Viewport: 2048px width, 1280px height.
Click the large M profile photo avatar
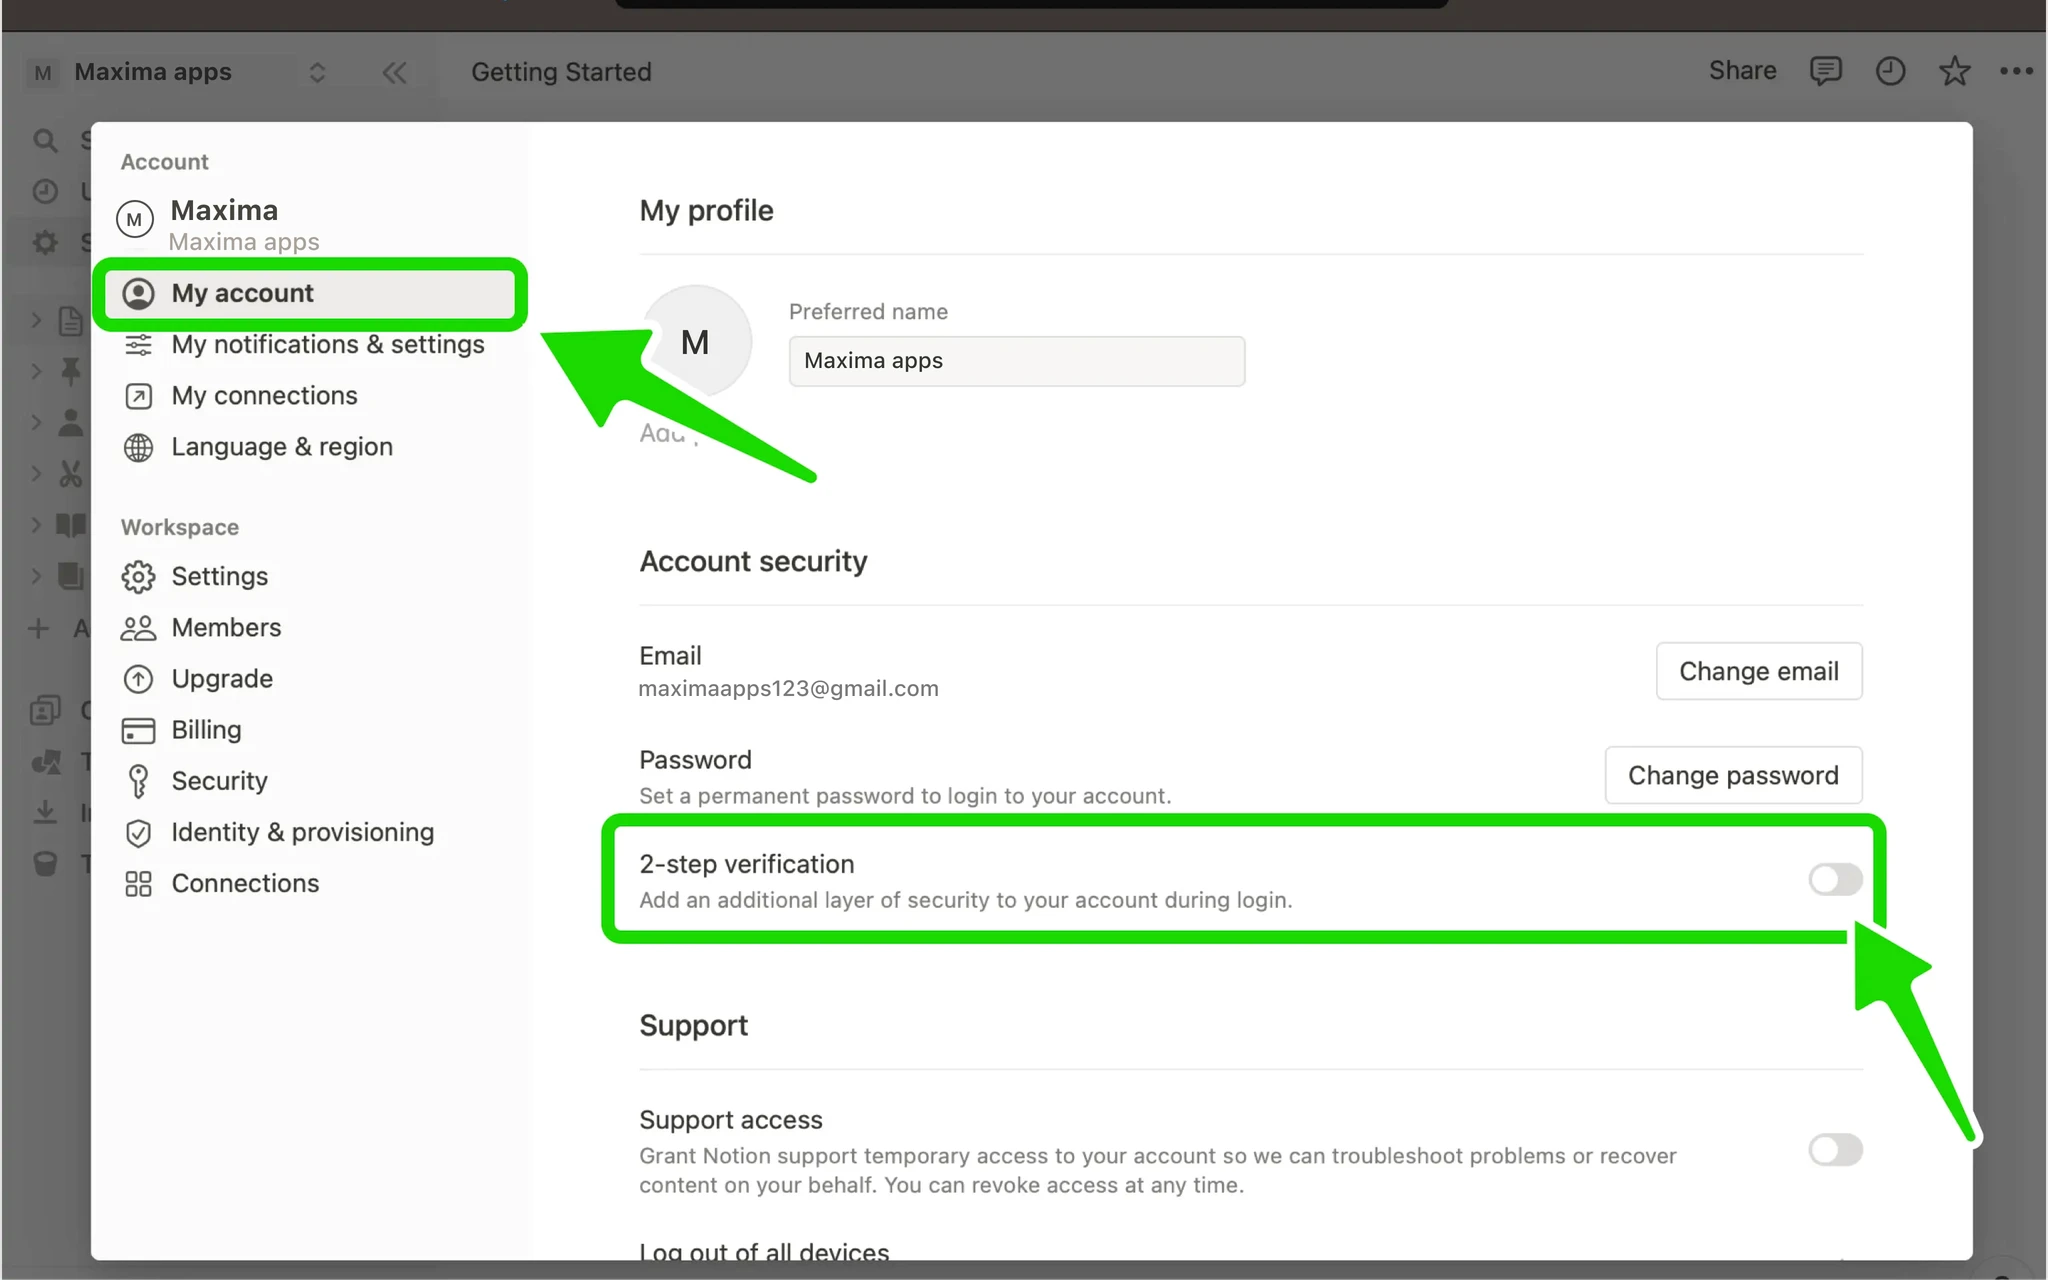[x=695, y=342]
